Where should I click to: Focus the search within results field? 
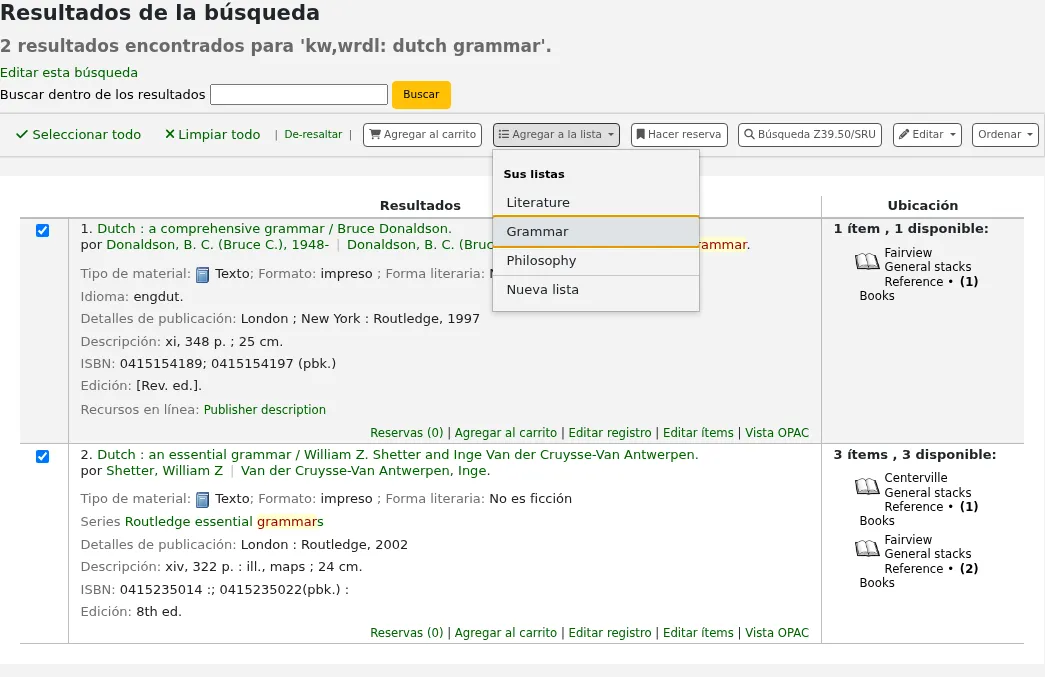[x=299, y=95]
